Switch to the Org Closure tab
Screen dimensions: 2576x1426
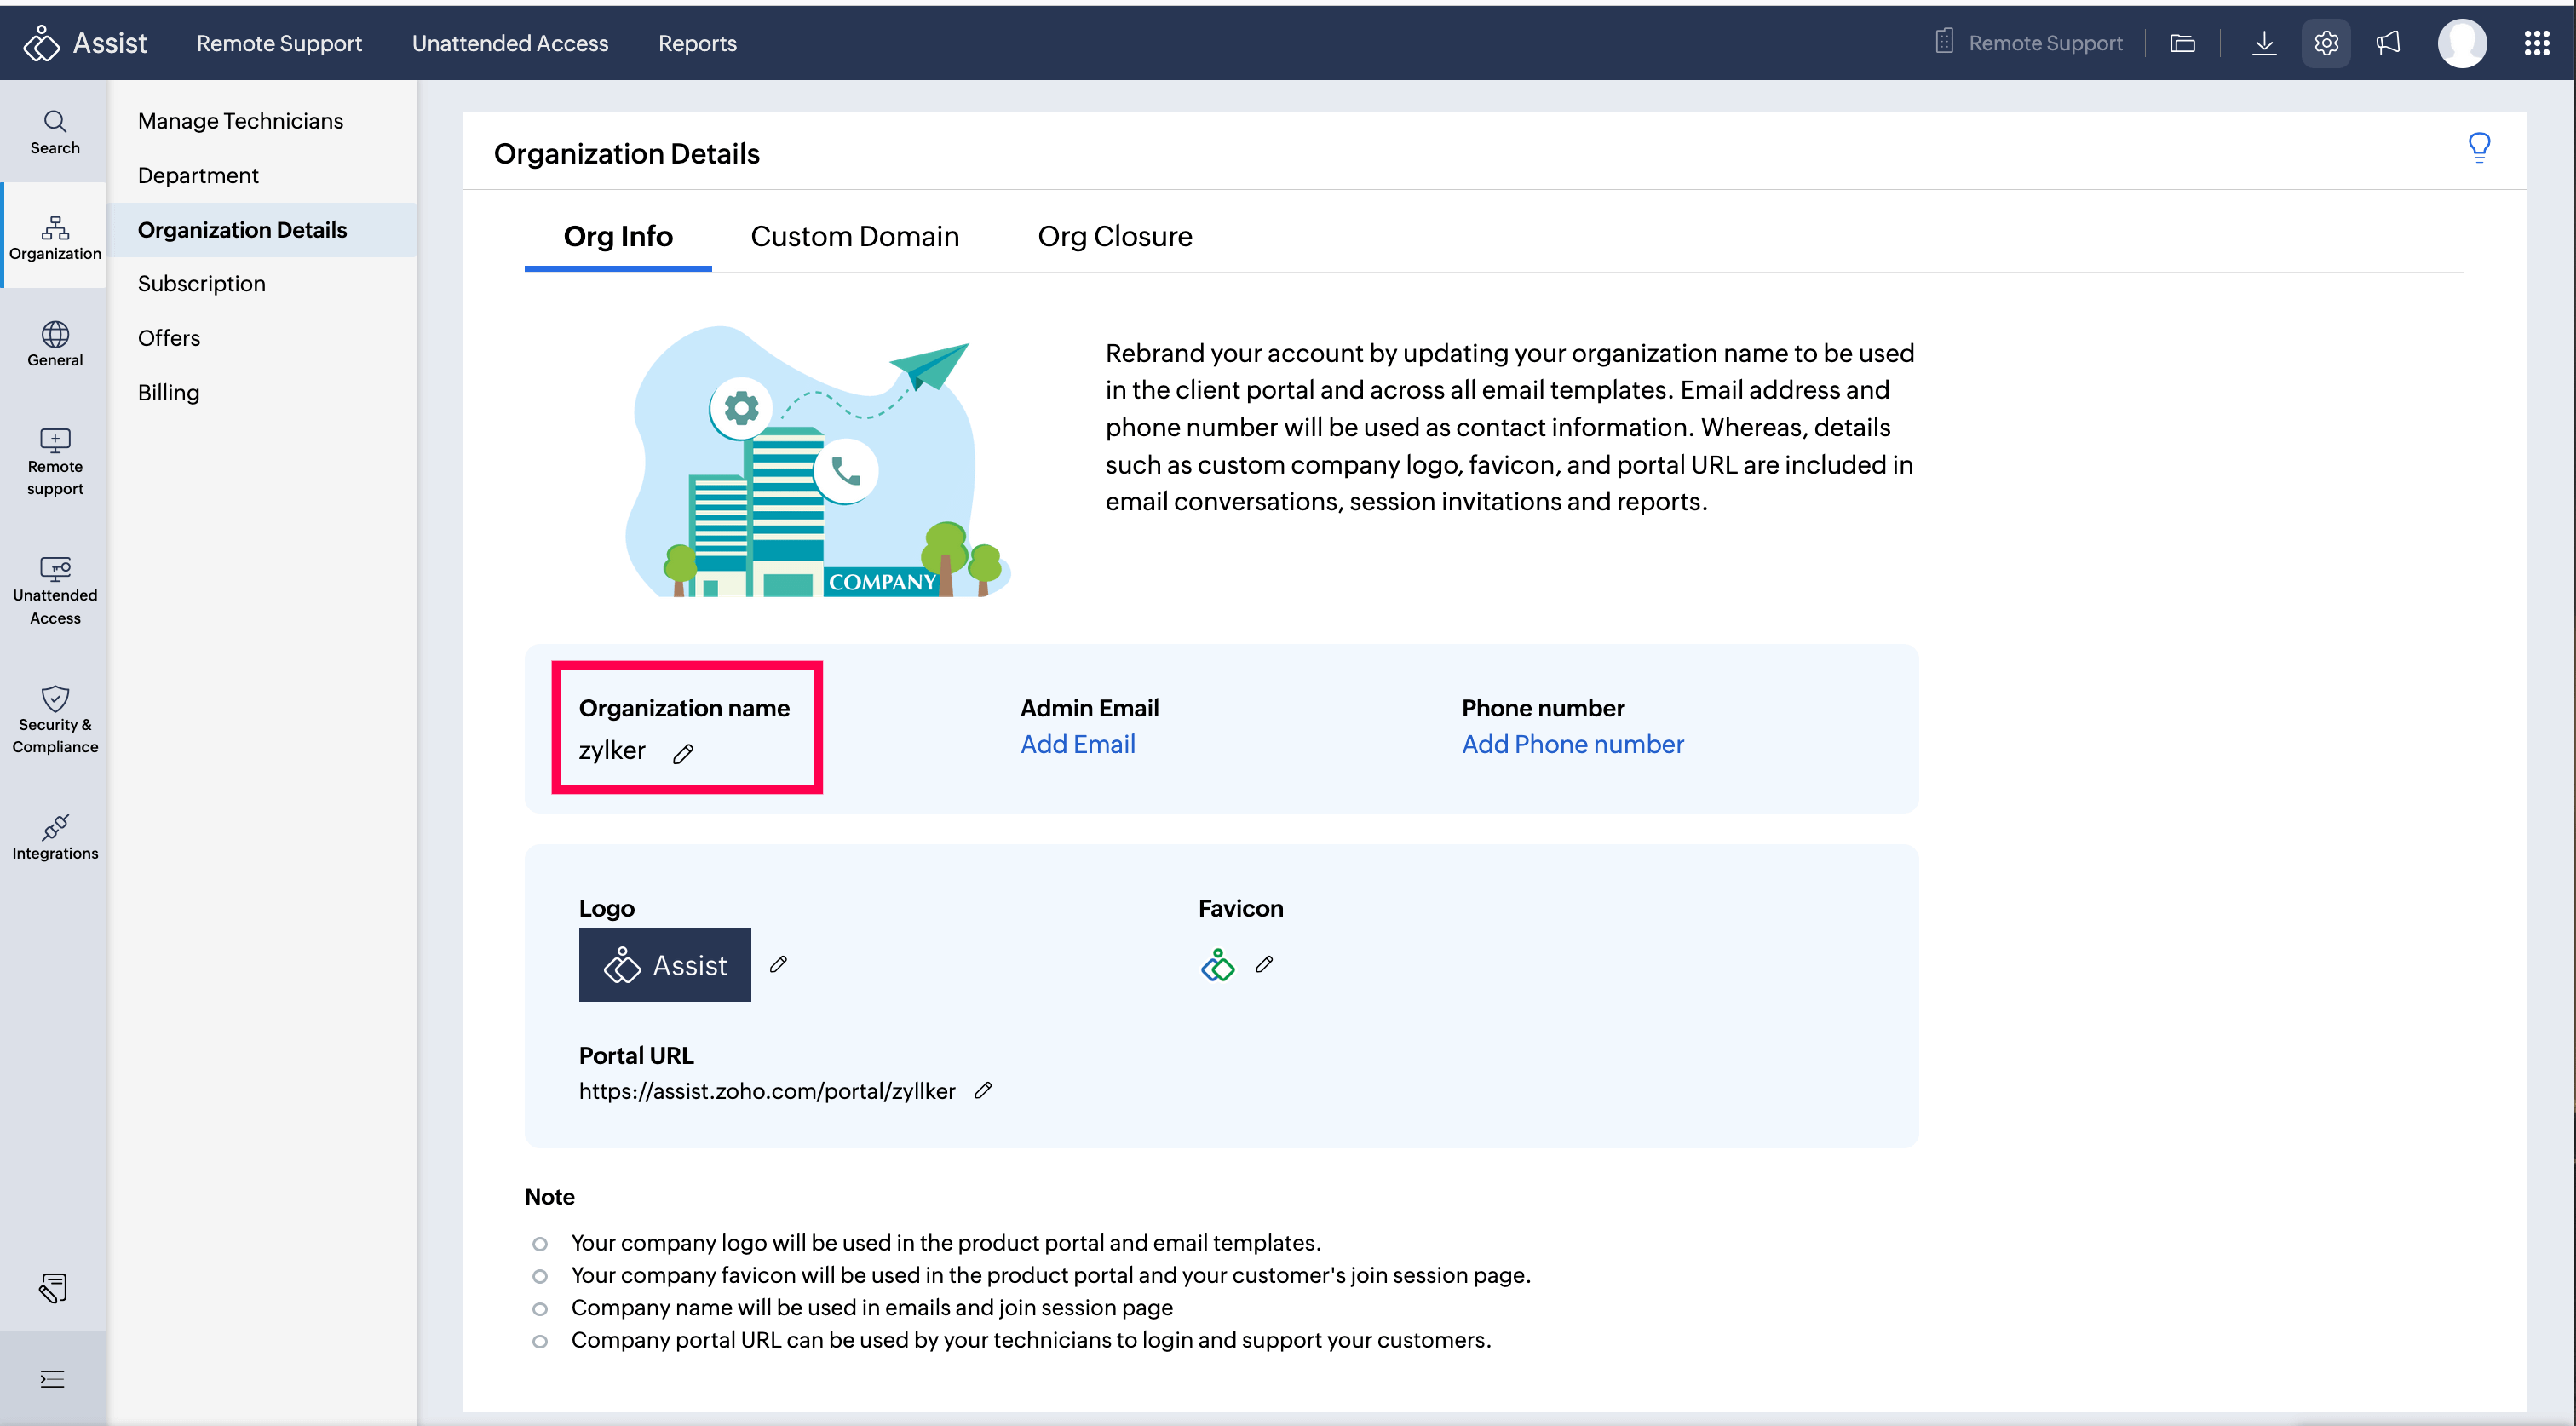click(1114, 236)
